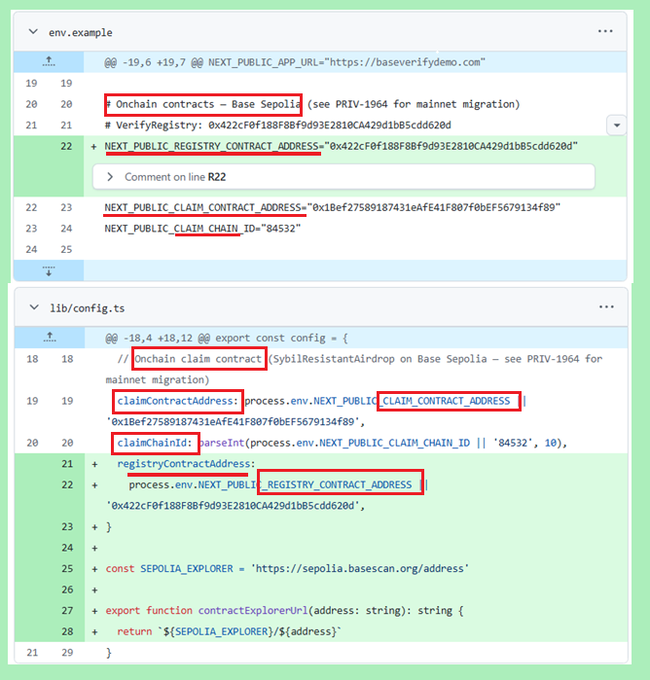Click the '# Onchain contracts – Base Sepolia' comment
Screen dimensions: 650x680
203,105
